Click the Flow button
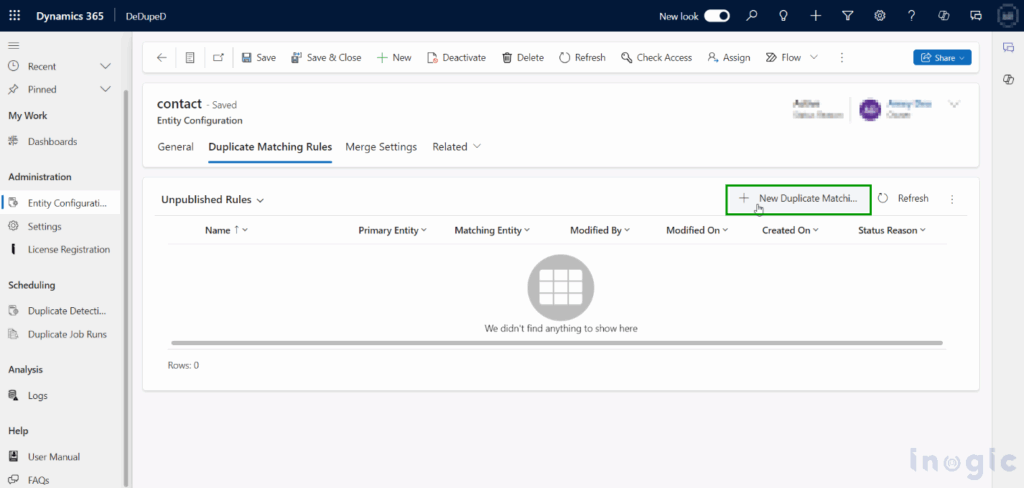 point(783,57)
